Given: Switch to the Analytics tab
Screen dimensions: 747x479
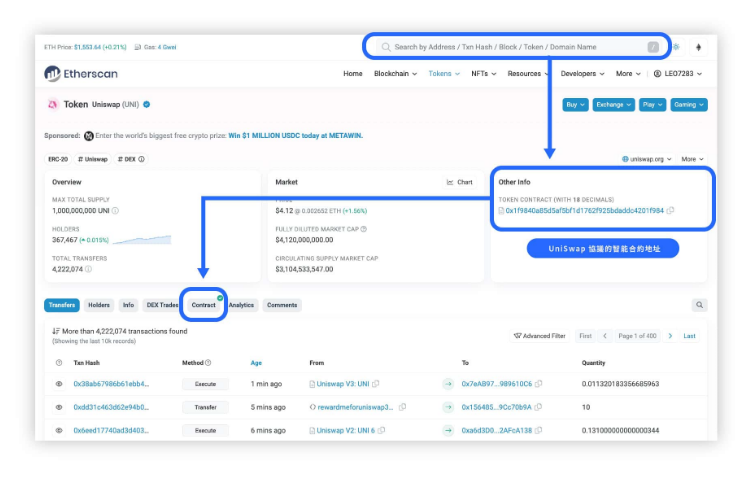Looking at the screenshot, I should tap(241, 305).
